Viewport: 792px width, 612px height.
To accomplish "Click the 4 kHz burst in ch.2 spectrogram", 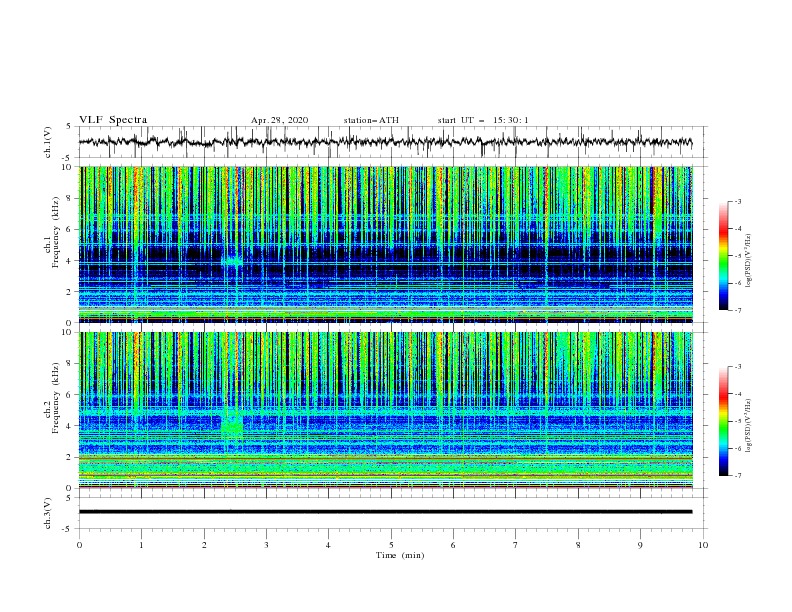I will coord(232,426).
